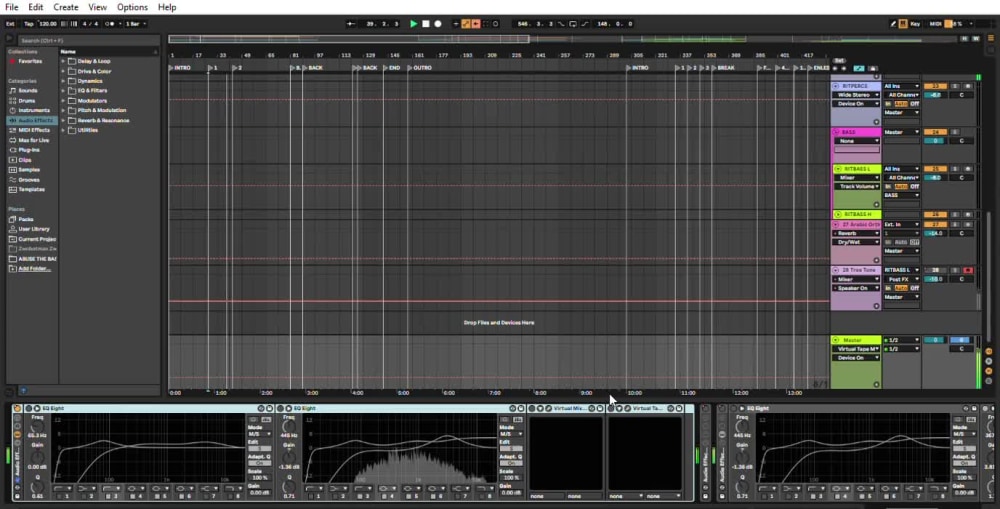The width and height of the screenshot is (1000, 509).
Task: Click the Tap tempo button
Action: click(29, 24)
